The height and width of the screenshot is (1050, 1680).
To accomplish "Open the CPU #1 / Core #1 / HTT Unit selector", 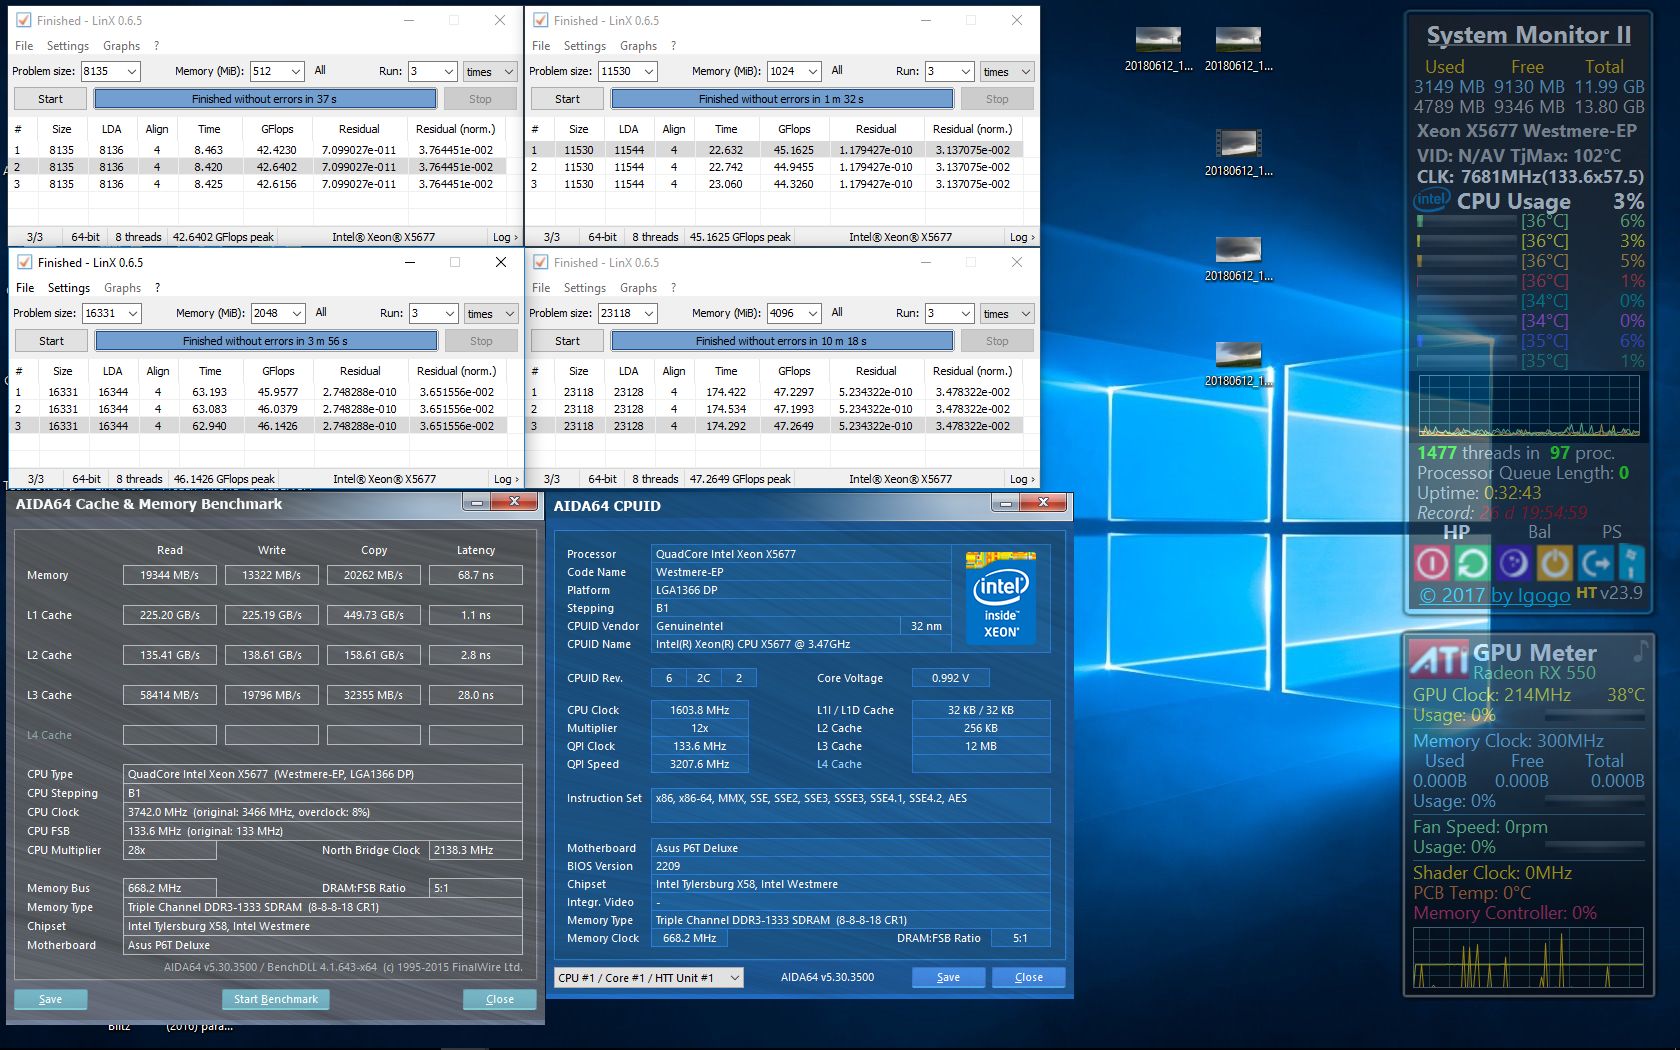I will click(x=649, y=977).
